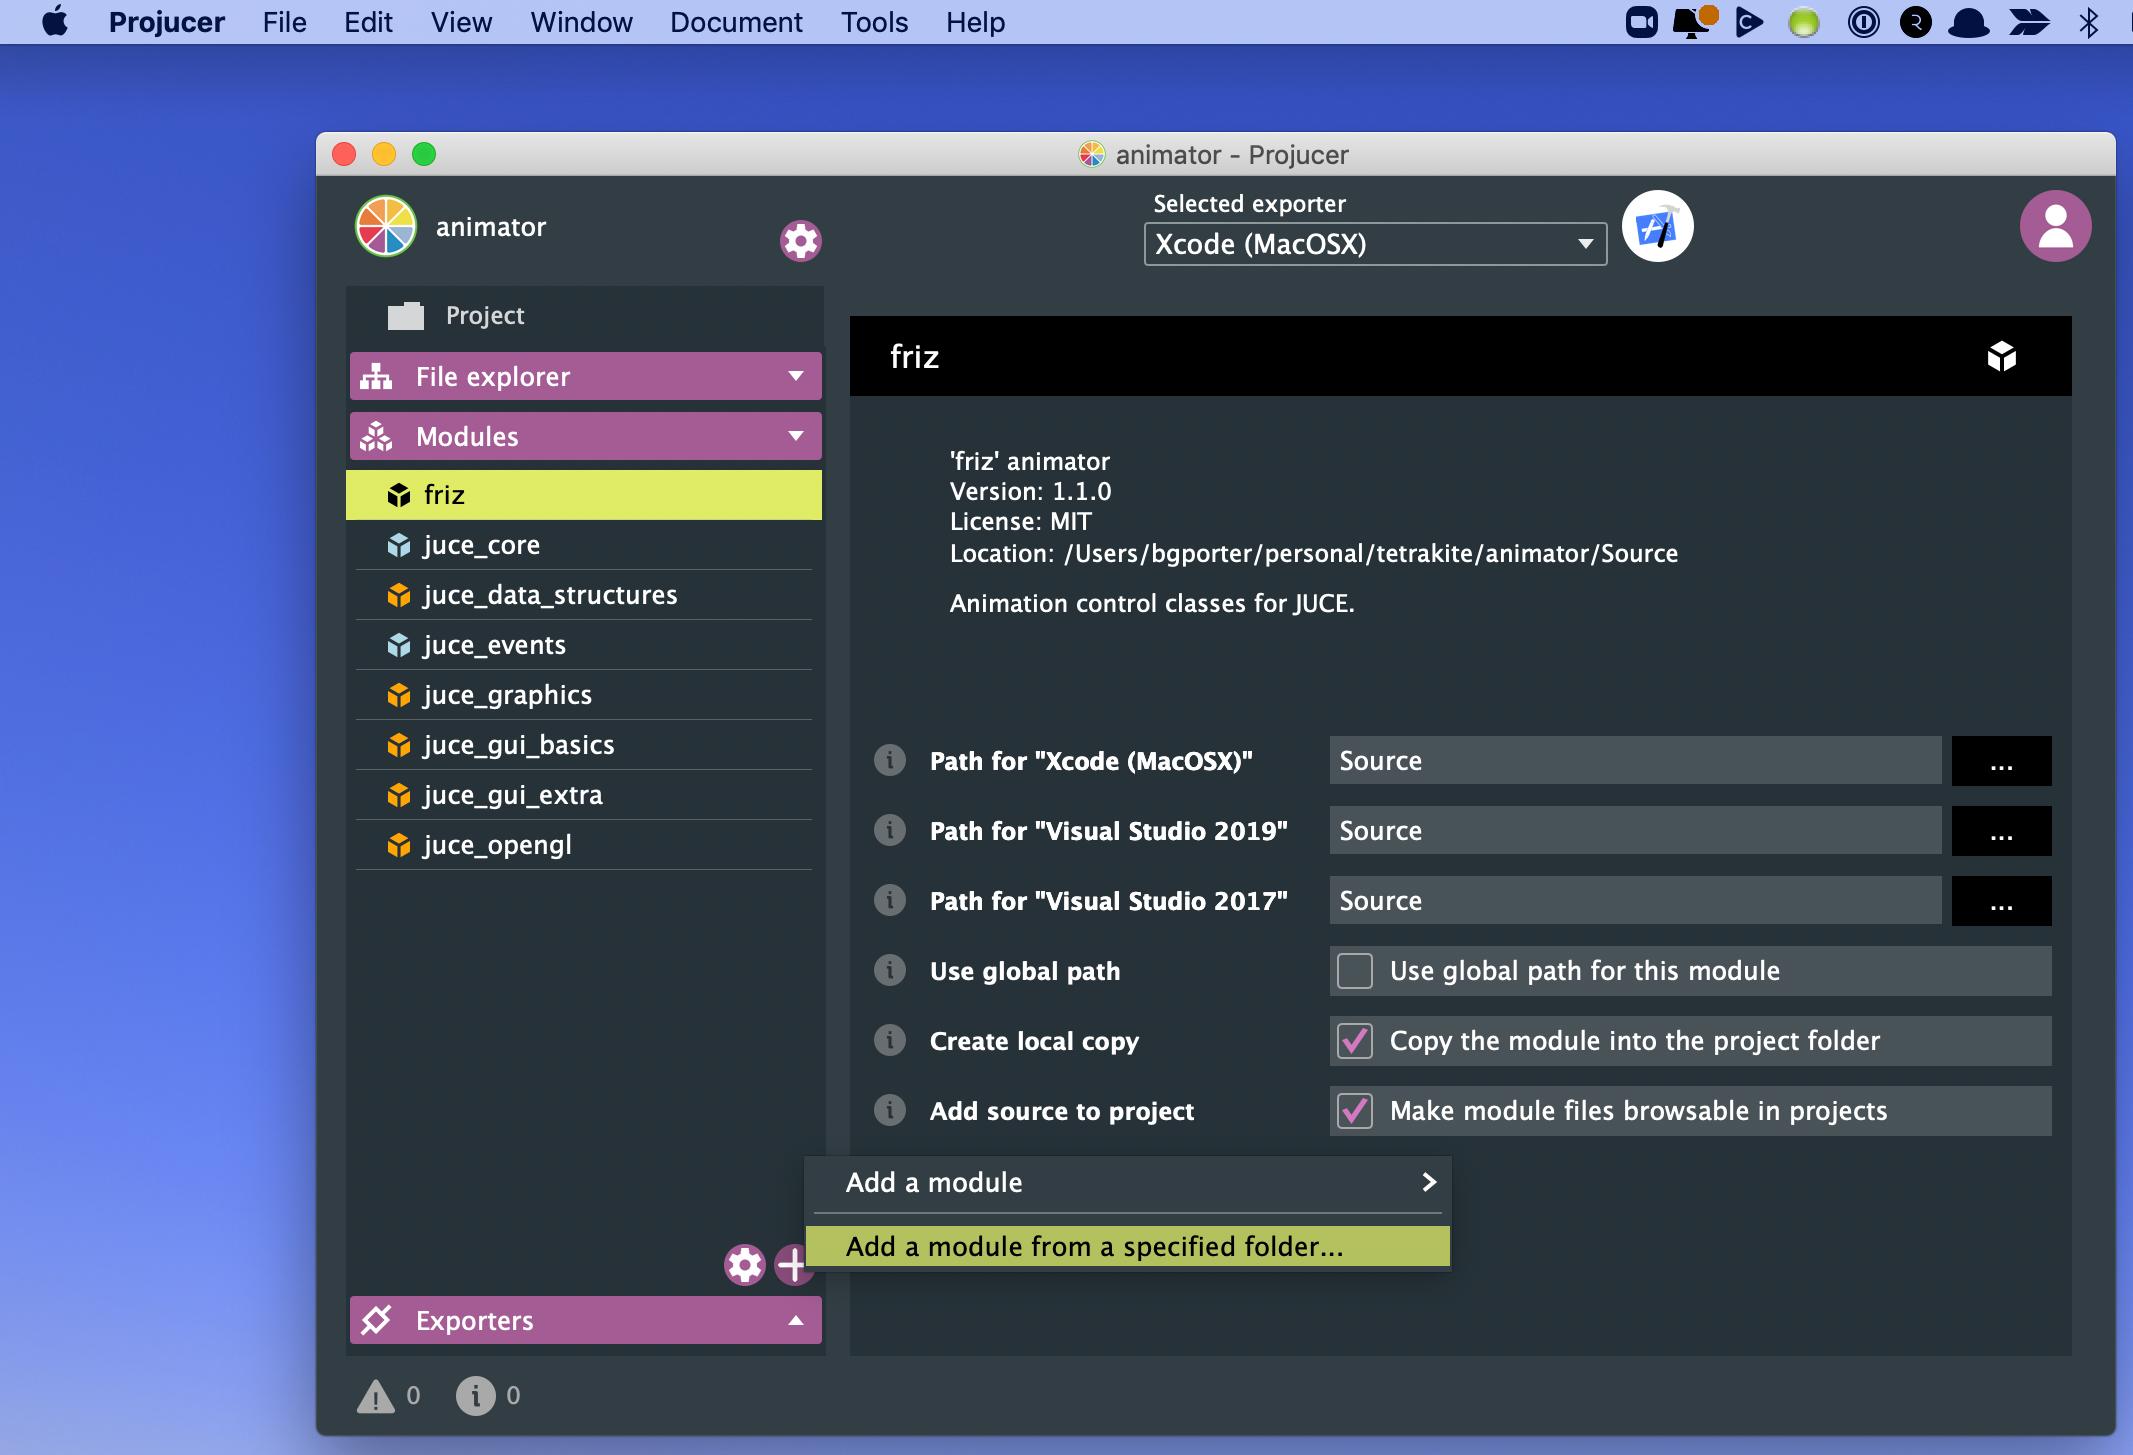Enable Use global path for this module
2133x1455 pixels.
(x=1355, y=971)
